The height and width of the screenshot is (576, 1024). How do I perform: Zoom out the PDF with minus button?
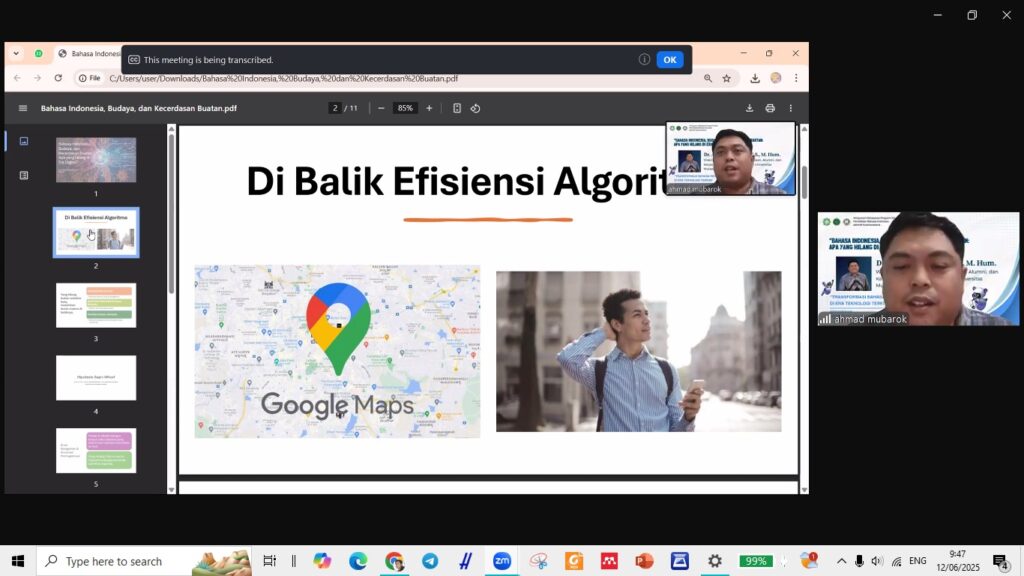click(x=381, y=108)
